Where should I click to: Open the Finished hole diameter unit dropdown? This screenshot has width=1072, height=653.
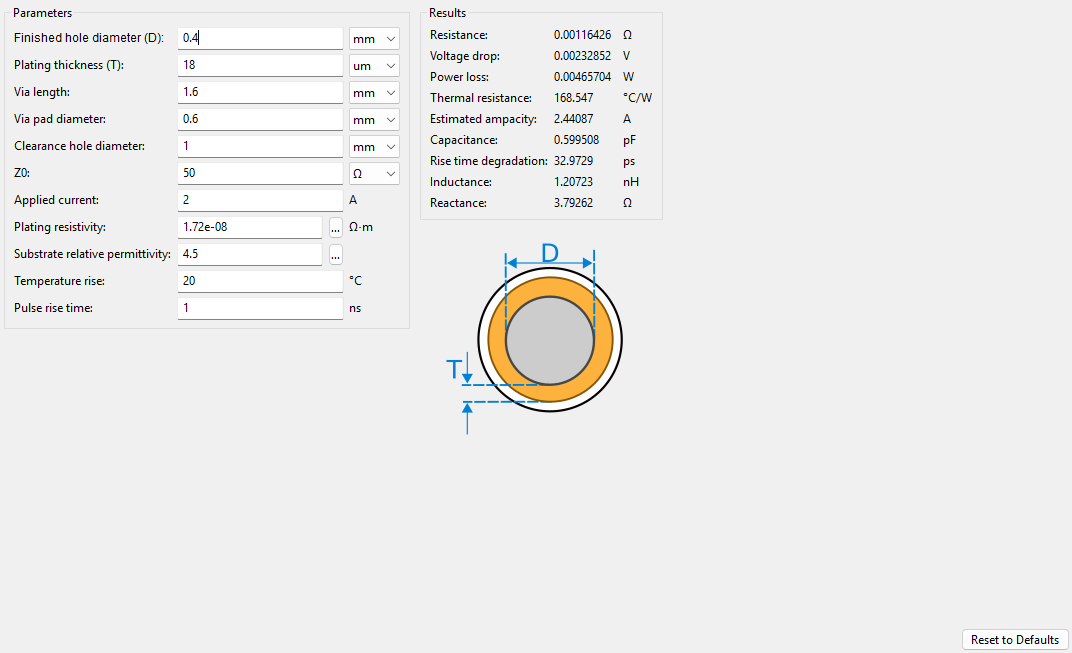click(x=374, y=39)
